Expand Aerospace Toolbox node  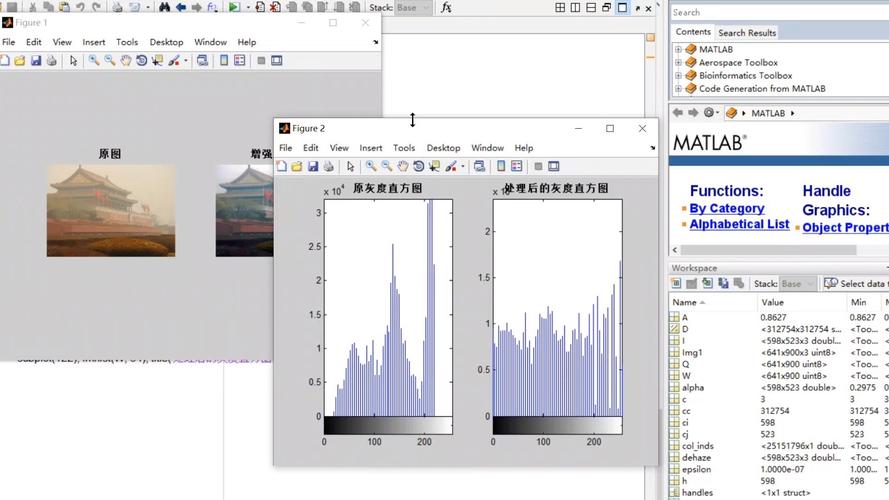(x=678, y=62)
